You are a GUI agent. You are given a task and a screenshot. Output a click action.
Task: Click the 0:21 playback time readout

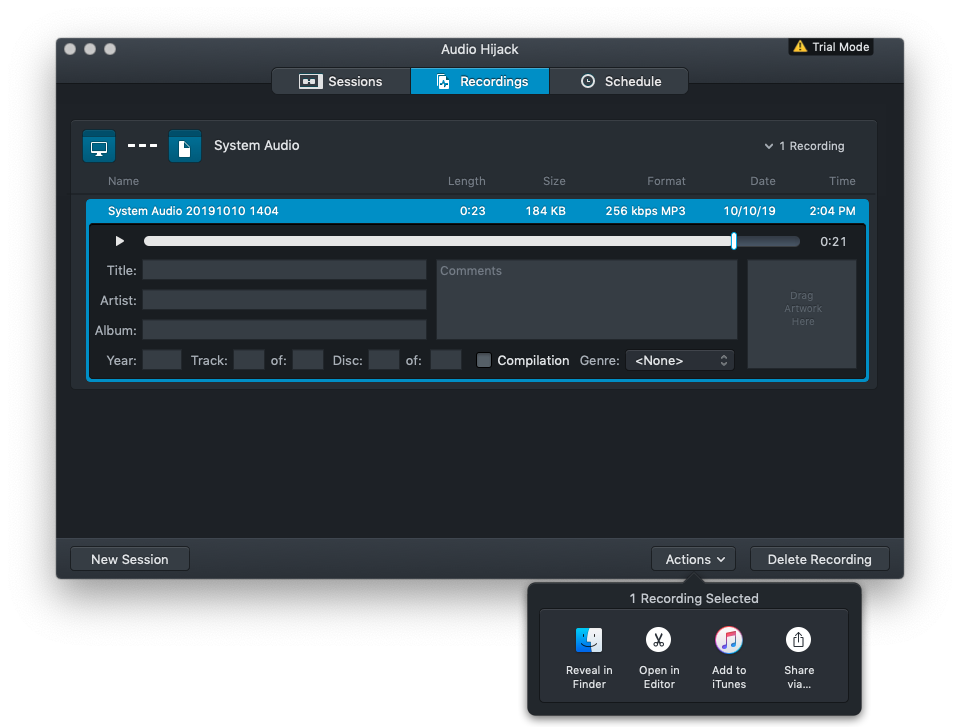[x=833, y=242]
